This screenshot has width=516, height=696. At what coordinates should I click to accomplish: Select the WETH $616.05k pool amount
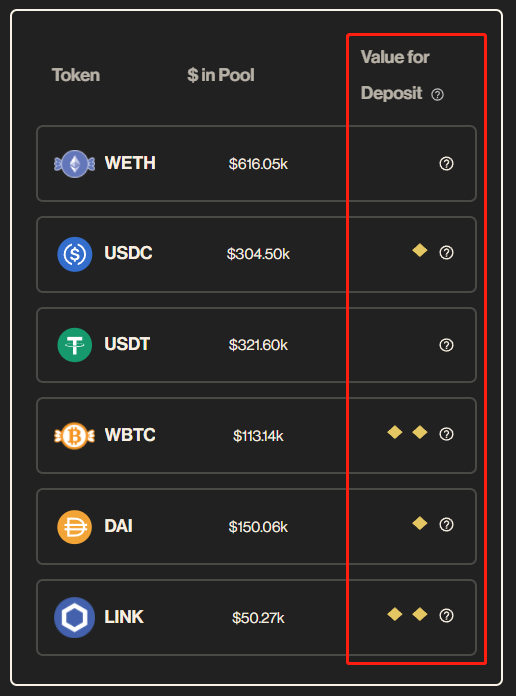(x=258, y=164)
